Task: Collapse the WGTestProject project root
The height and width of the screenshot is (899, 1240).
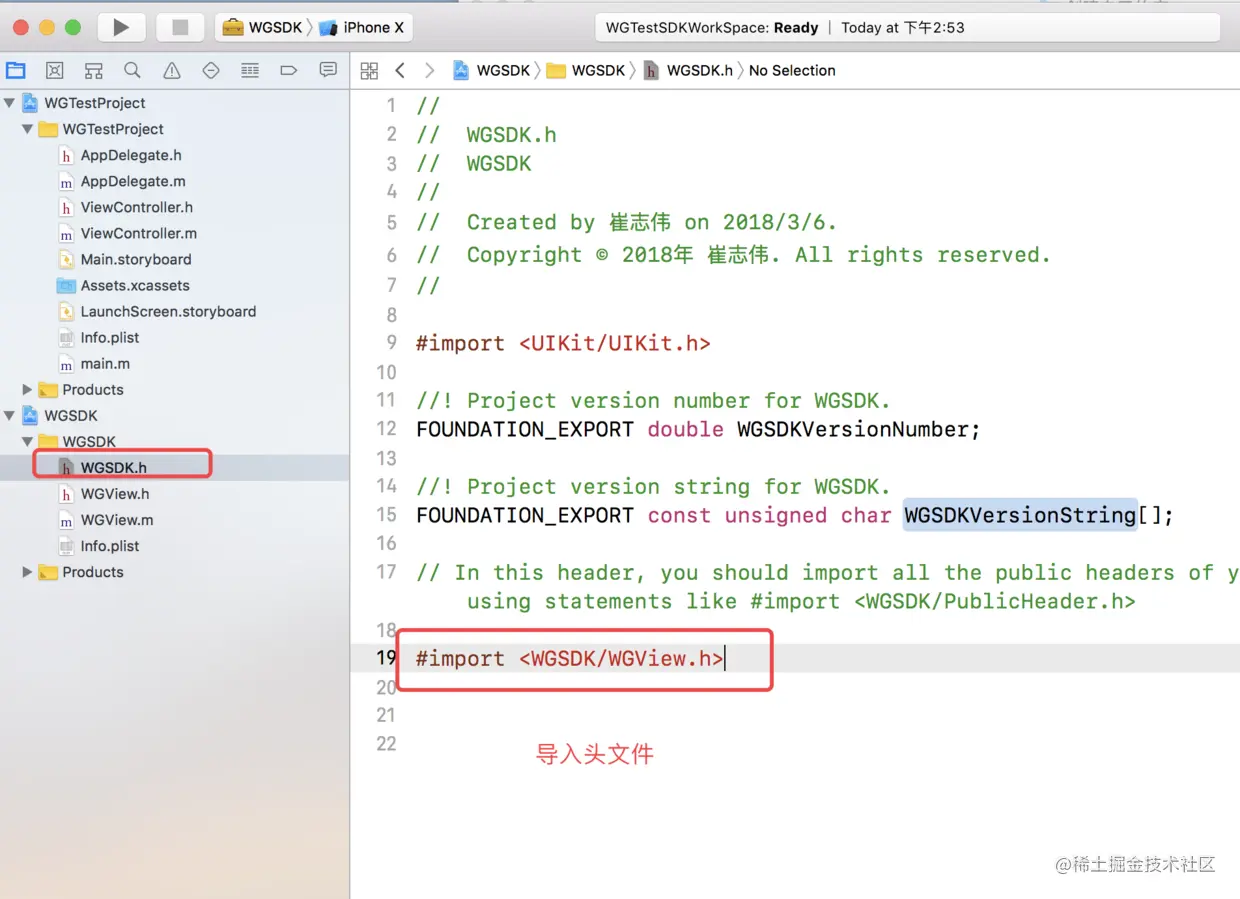Action: 9,103
